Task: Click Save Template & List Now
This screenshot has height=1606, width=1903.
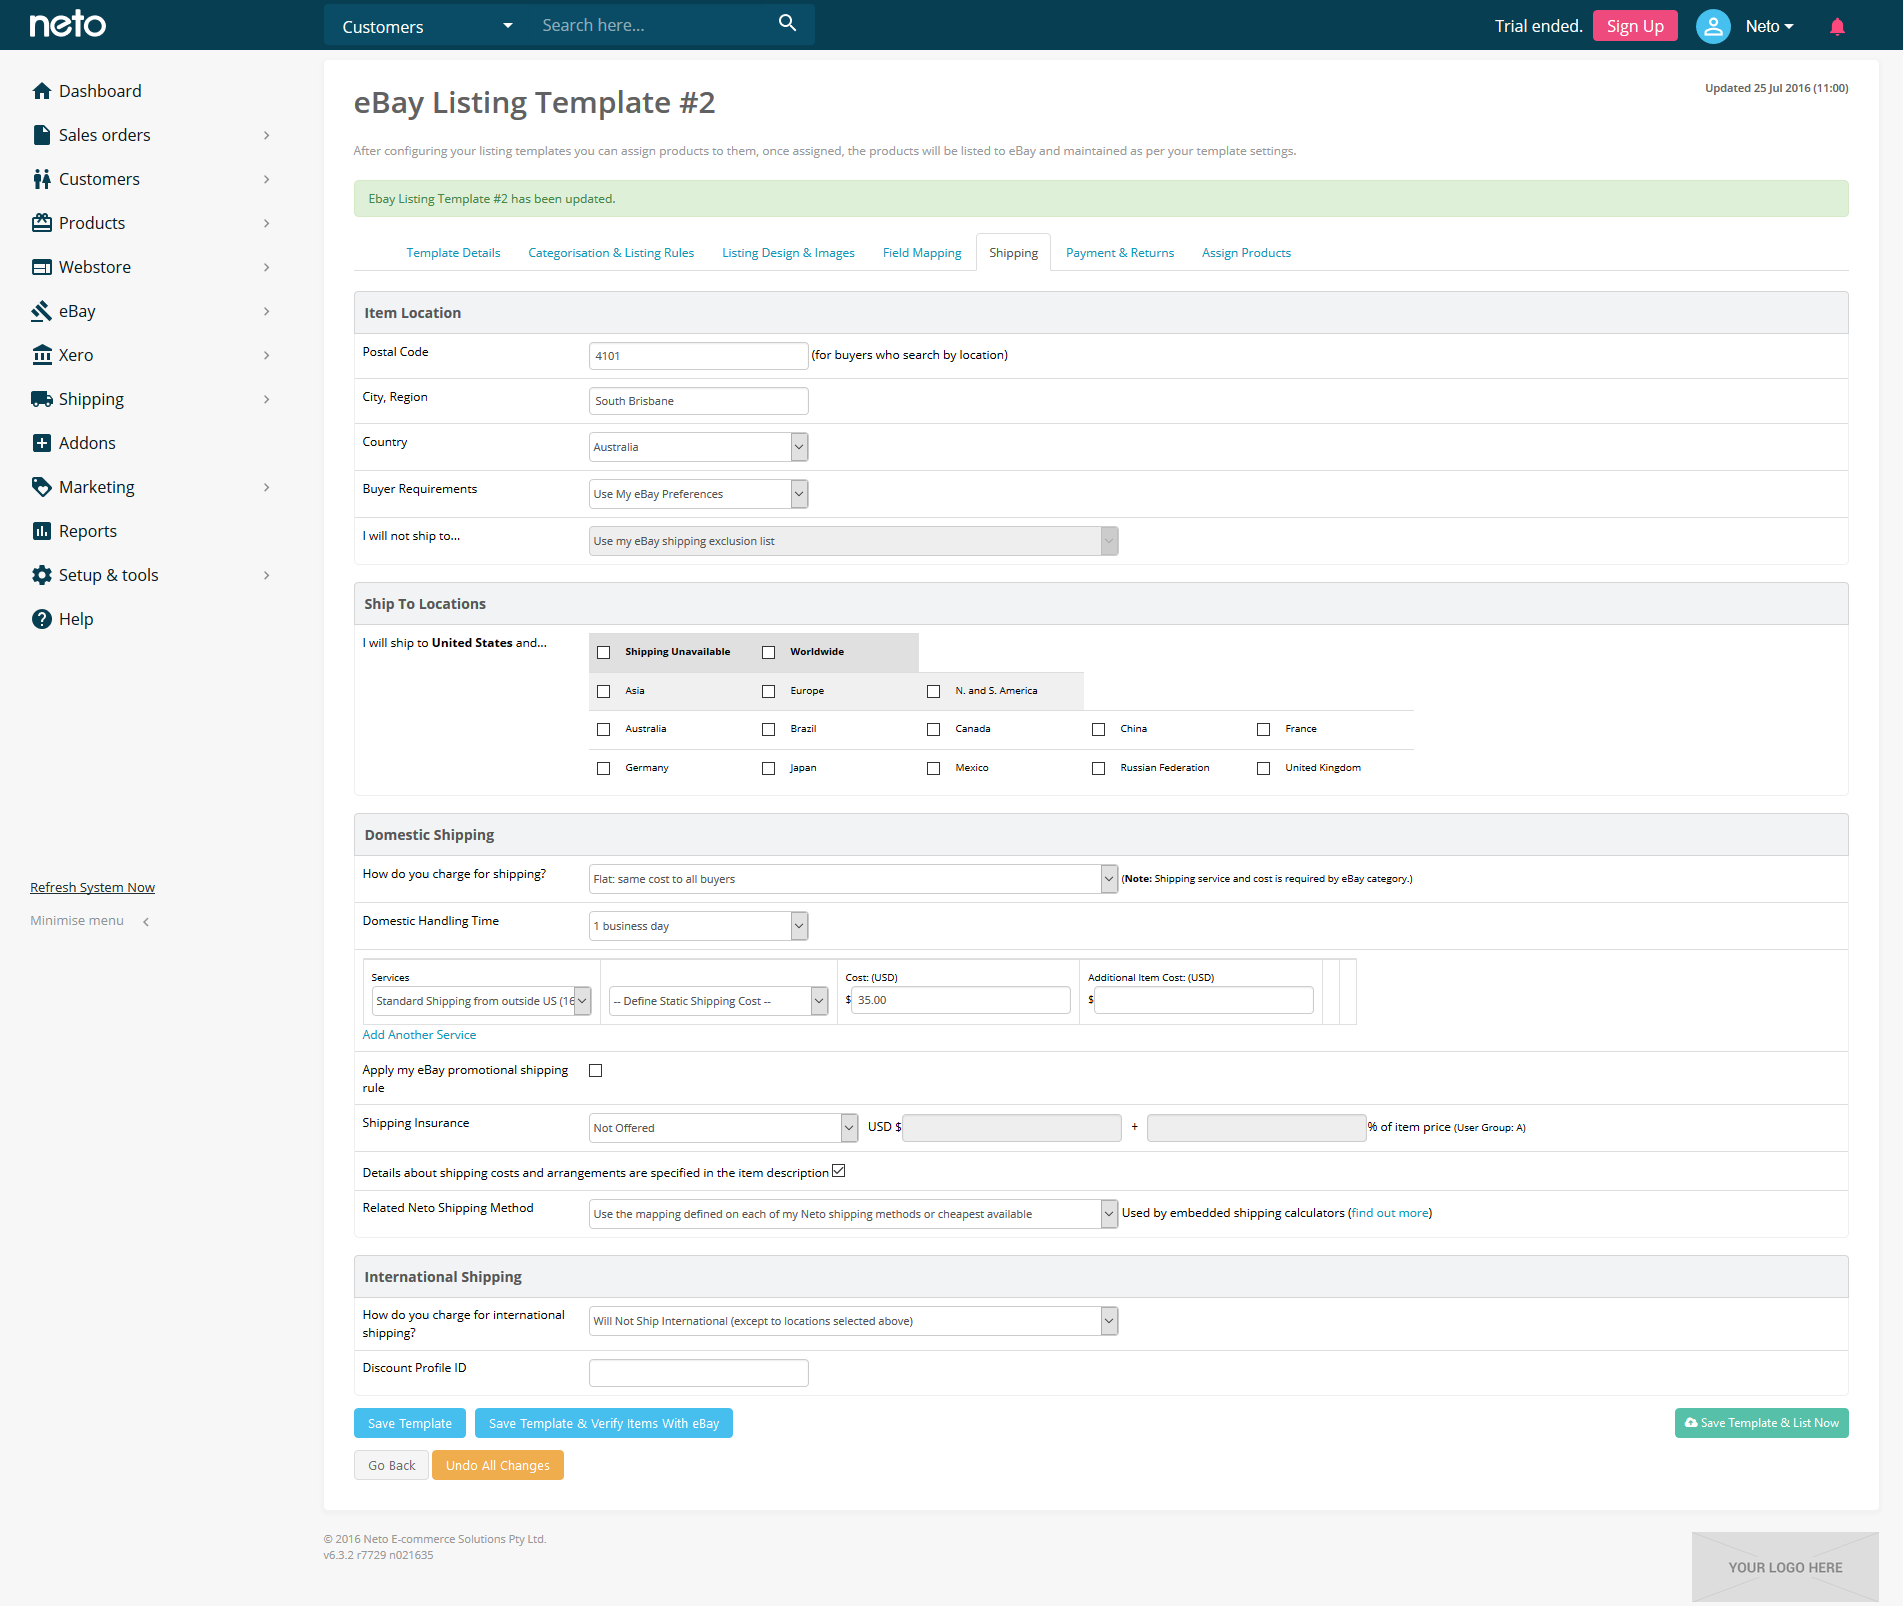Action: click(x=1761, y=1423)
